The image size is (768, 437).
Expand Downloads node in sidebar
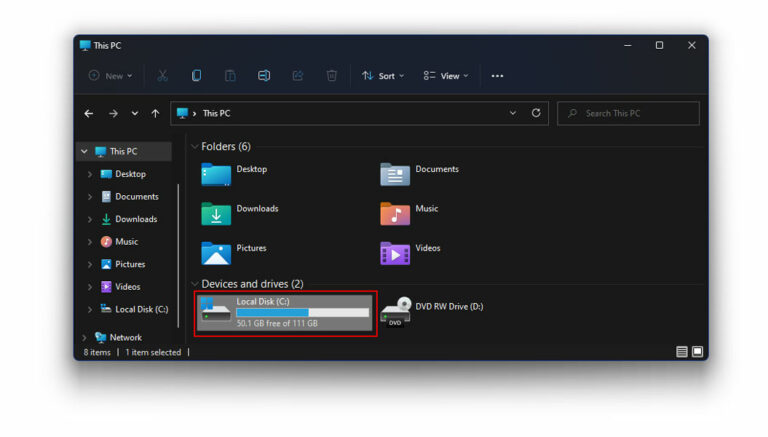pyautogui.click(x=90, y=219)
